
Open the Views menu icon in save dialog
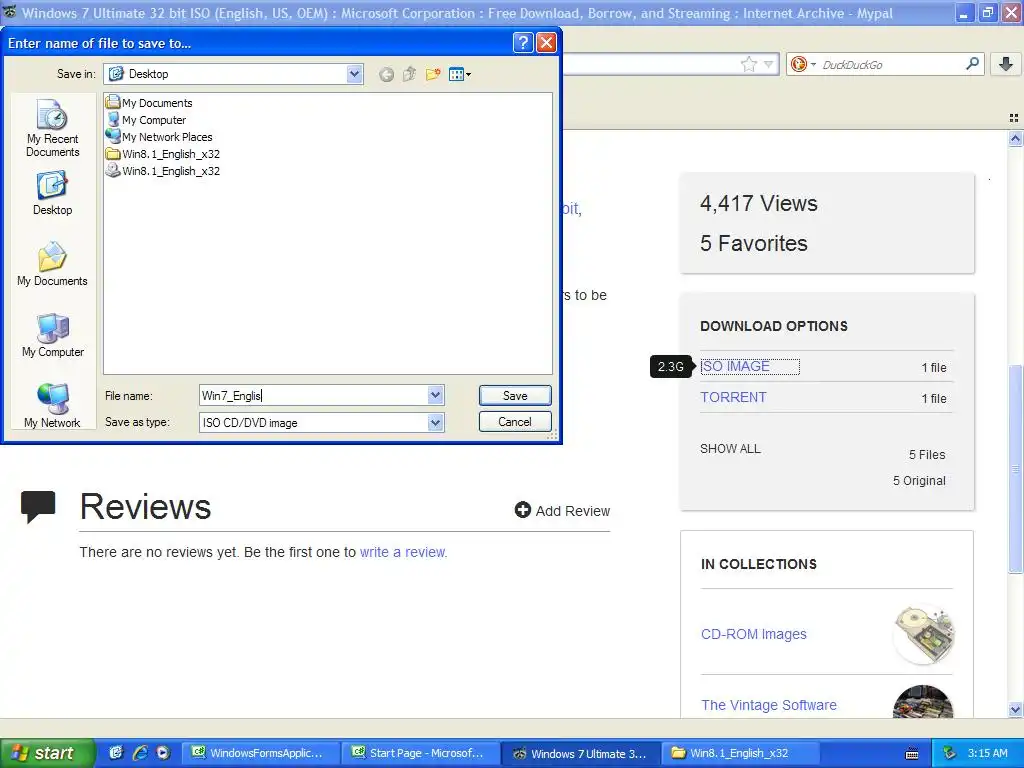460,74
